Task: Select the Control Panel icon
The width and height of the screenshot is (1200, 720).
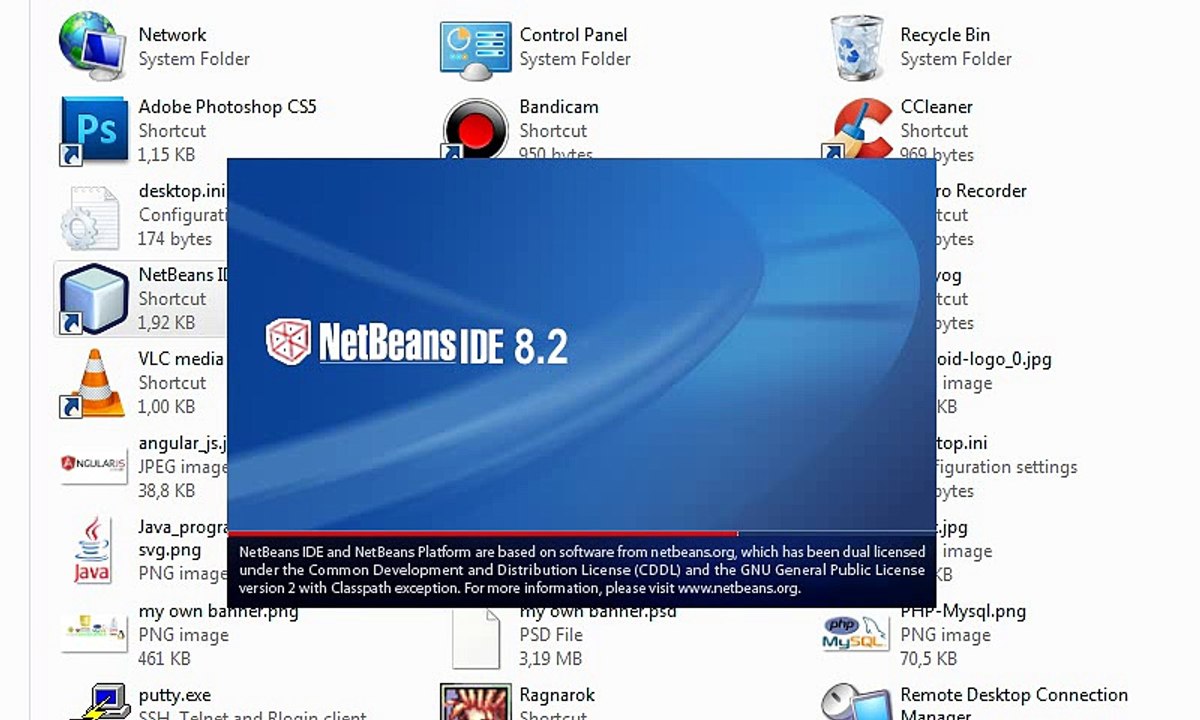Action: point(475,48)
